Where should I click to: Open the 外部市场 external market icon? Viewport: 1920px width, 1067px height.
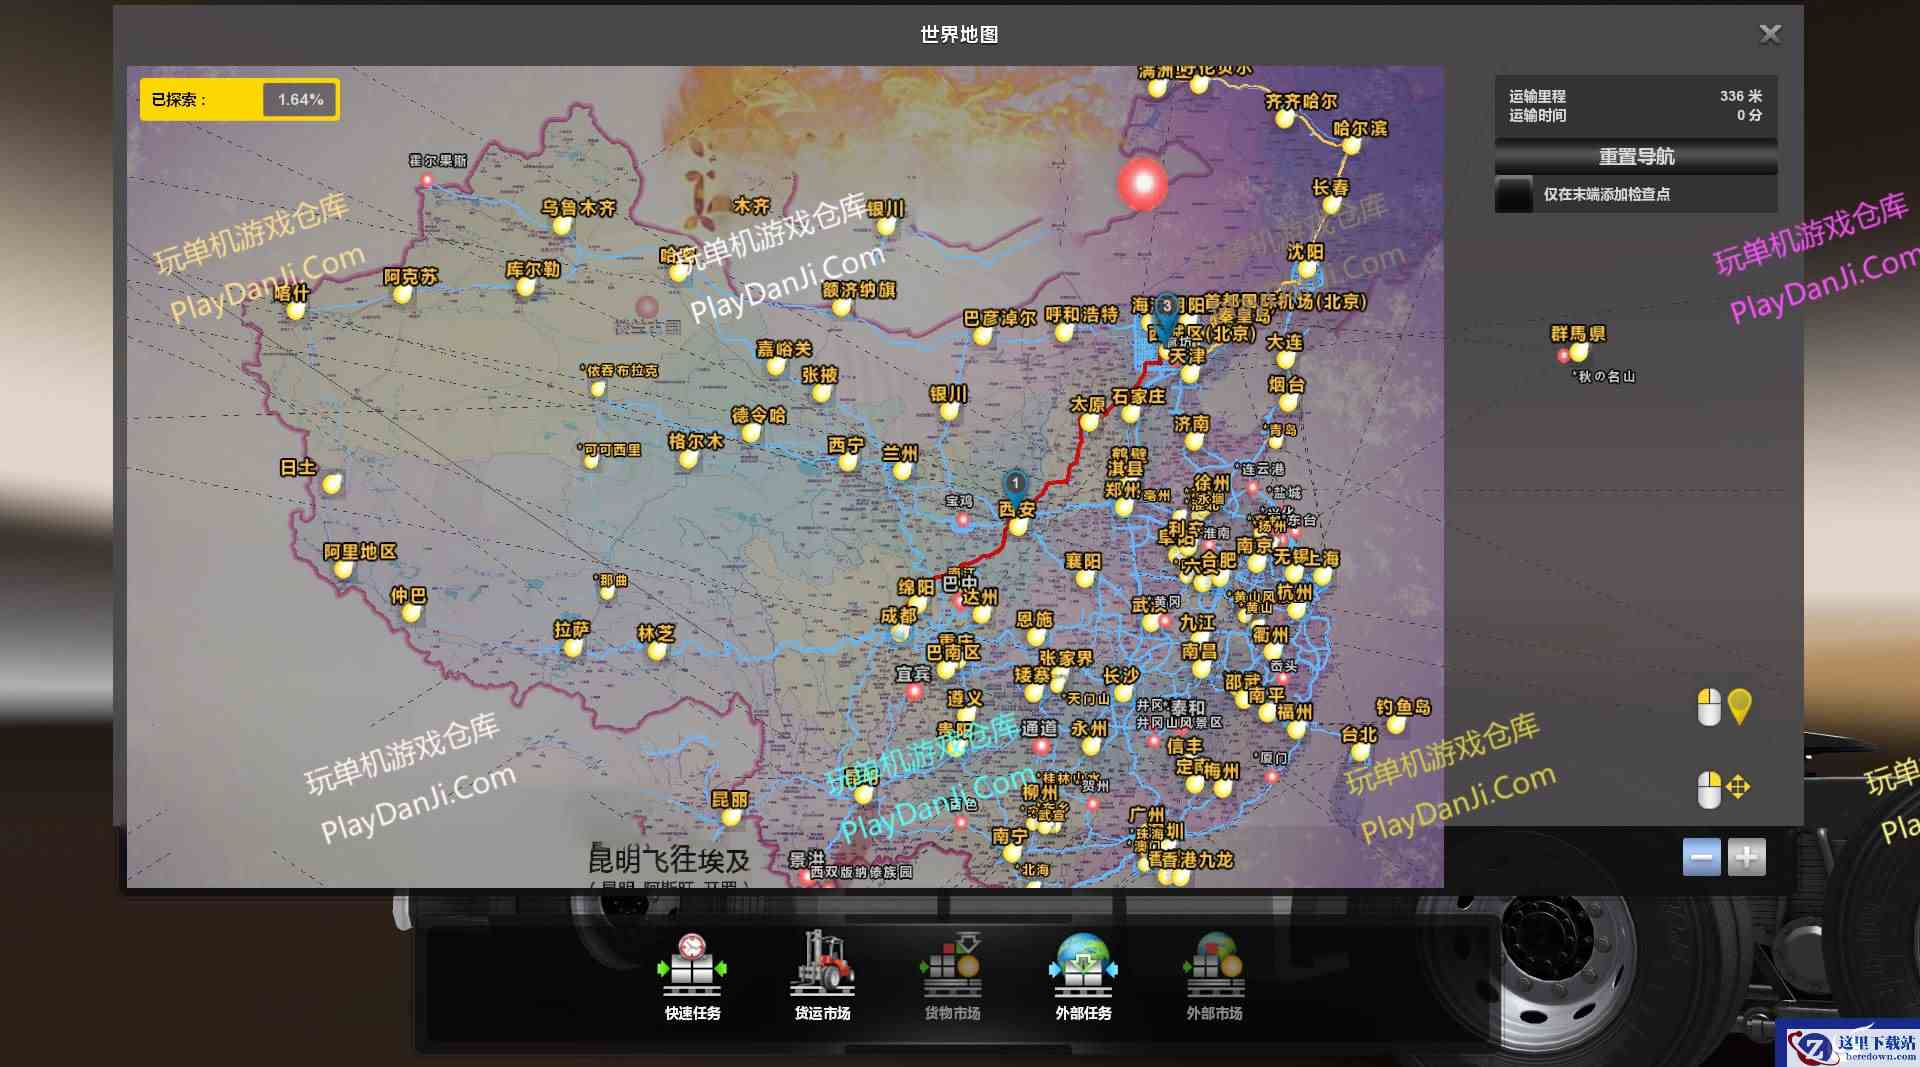click(1214, 968)
